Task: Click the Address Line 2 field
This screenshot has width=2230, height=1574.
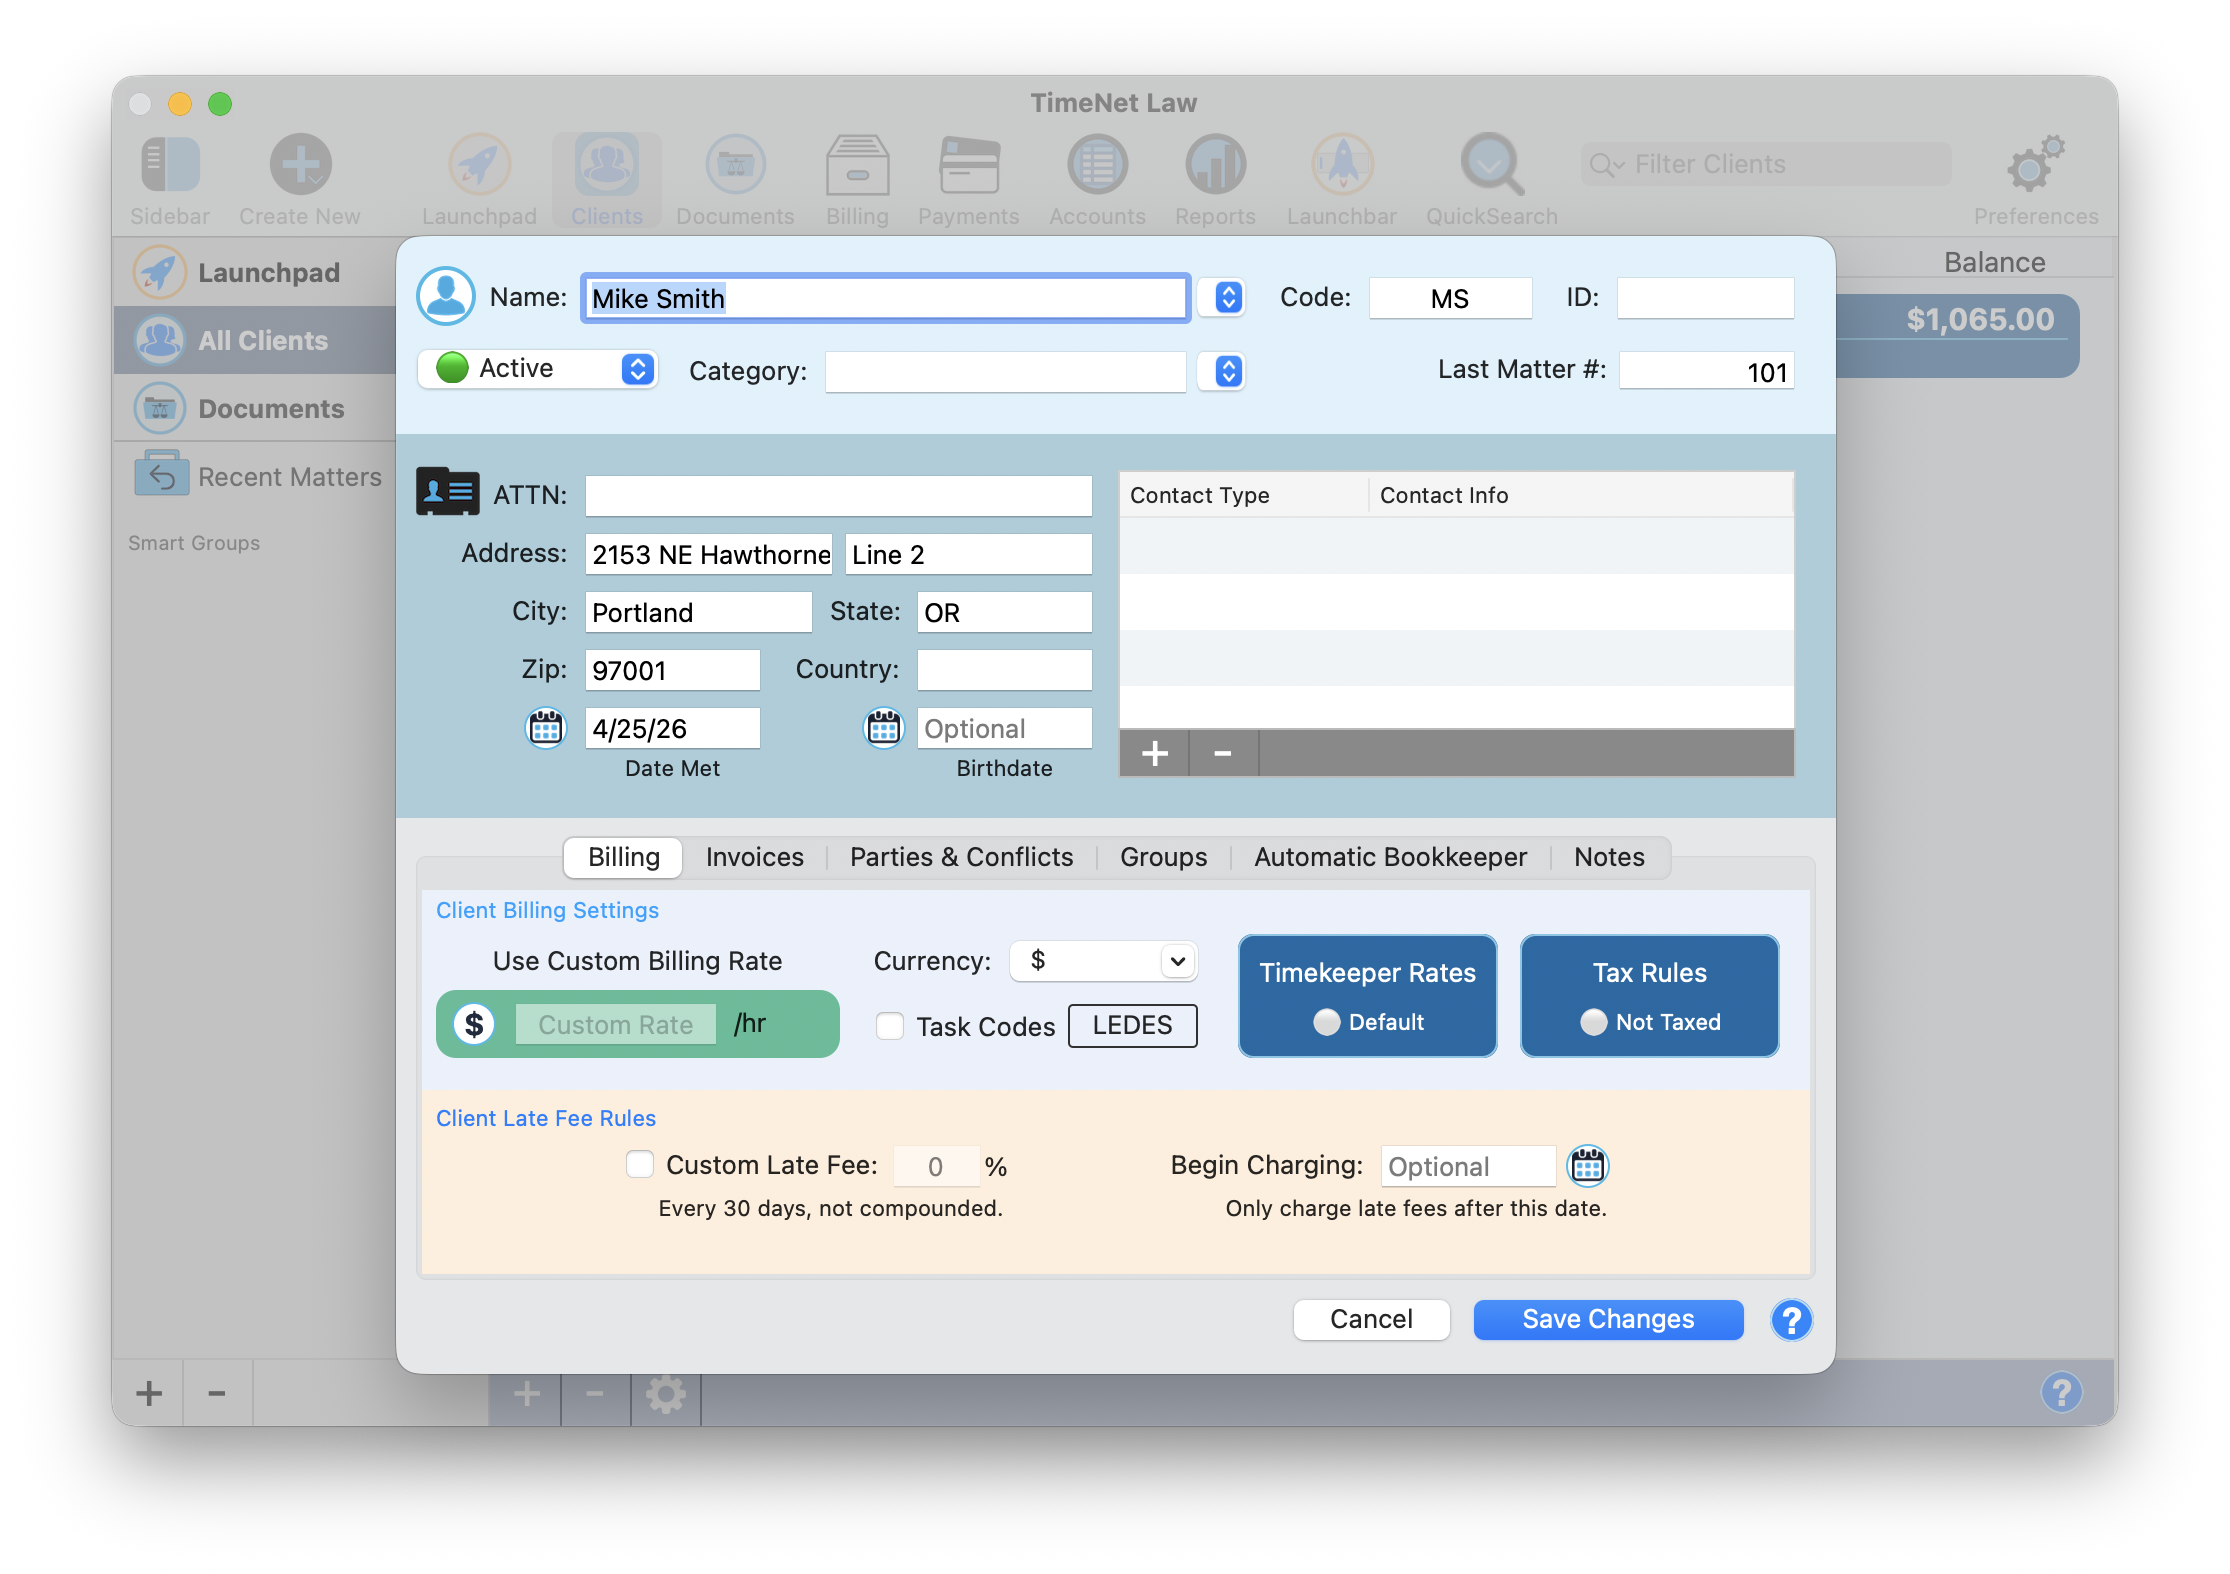Action: click(x=968, y=554)
